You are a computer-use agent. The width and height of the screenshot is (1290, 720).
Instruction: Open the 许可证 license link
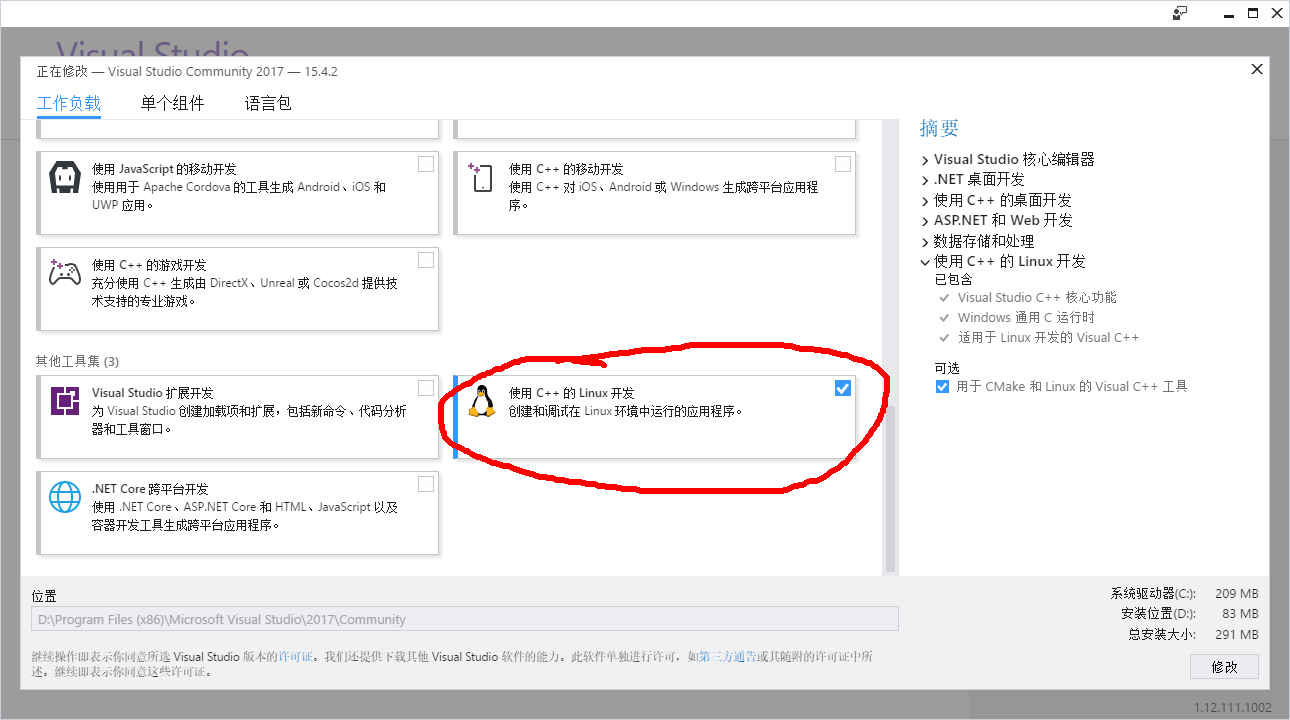click(x=296, y=657)
